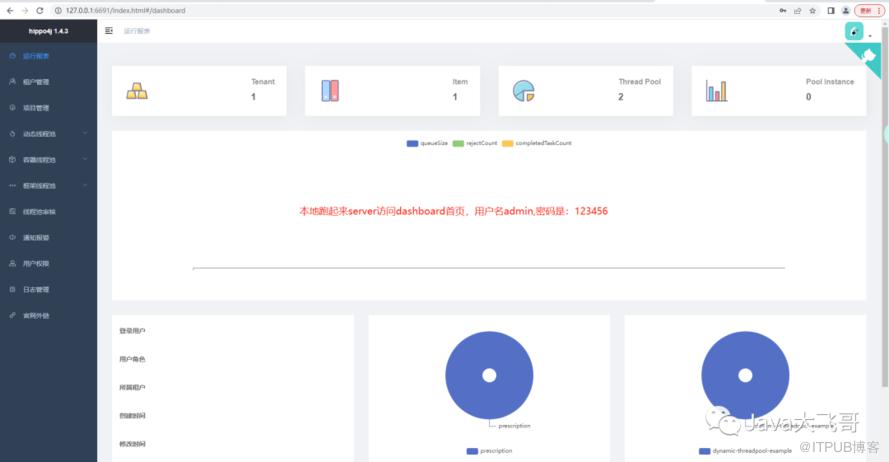Expand the 框架线程池 sidebar submenu
The height and width of the screenshot is (462, 889).
coord(48,185)
